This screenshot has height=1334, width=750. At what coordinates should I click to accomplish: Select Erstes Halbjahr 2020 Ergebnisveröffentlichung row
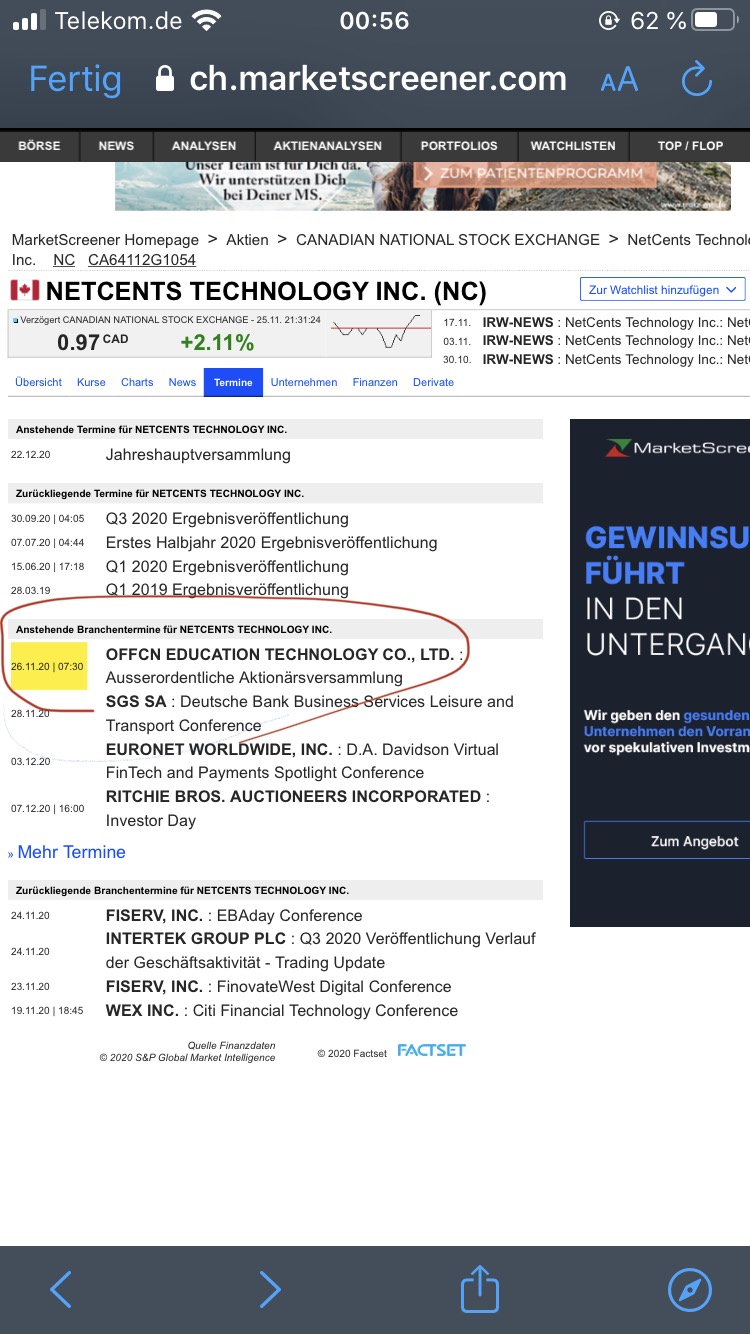[271, 543]
